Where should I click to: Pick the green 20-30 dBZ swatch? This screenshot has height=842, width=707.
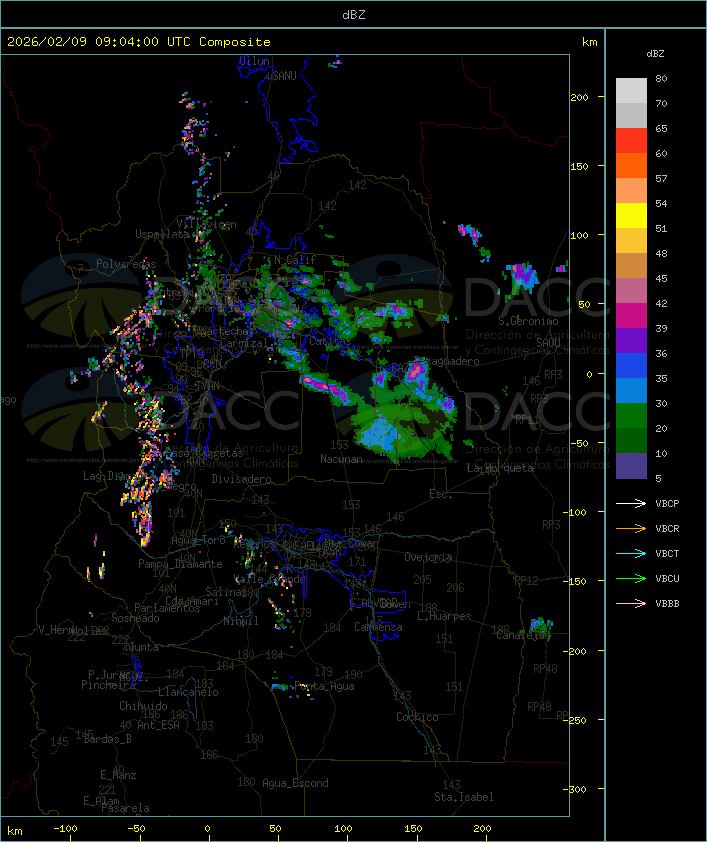click(x=631, y=416)
